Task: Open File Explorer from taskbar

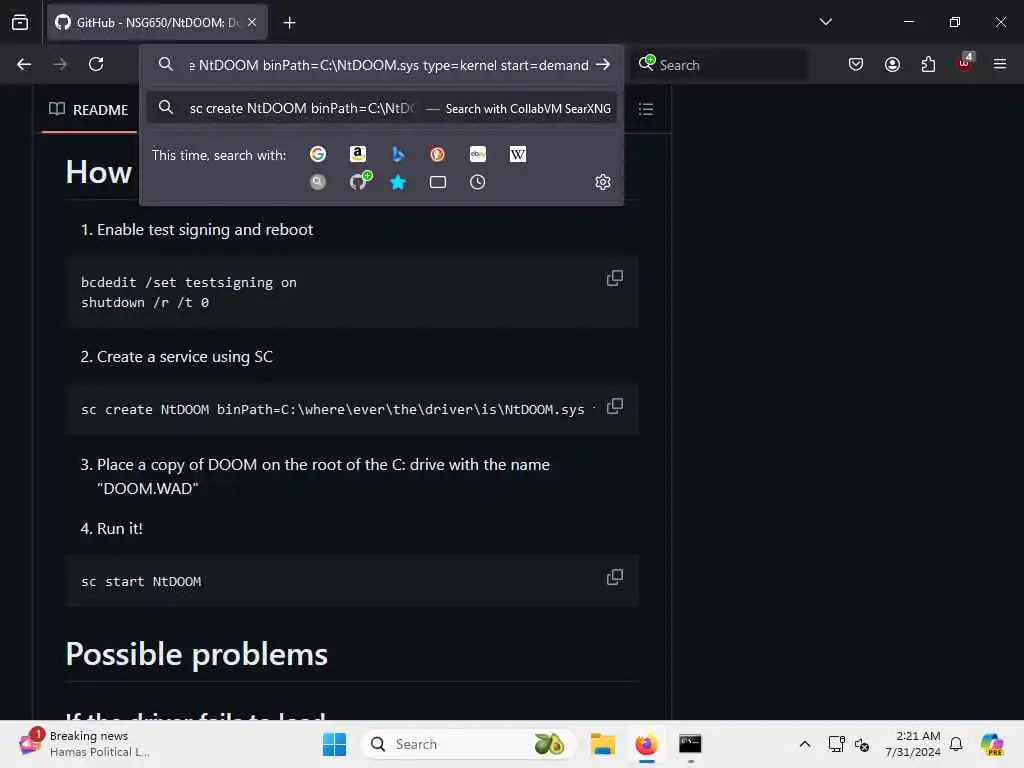Action: pyautogui.click(x=603, y=744)
